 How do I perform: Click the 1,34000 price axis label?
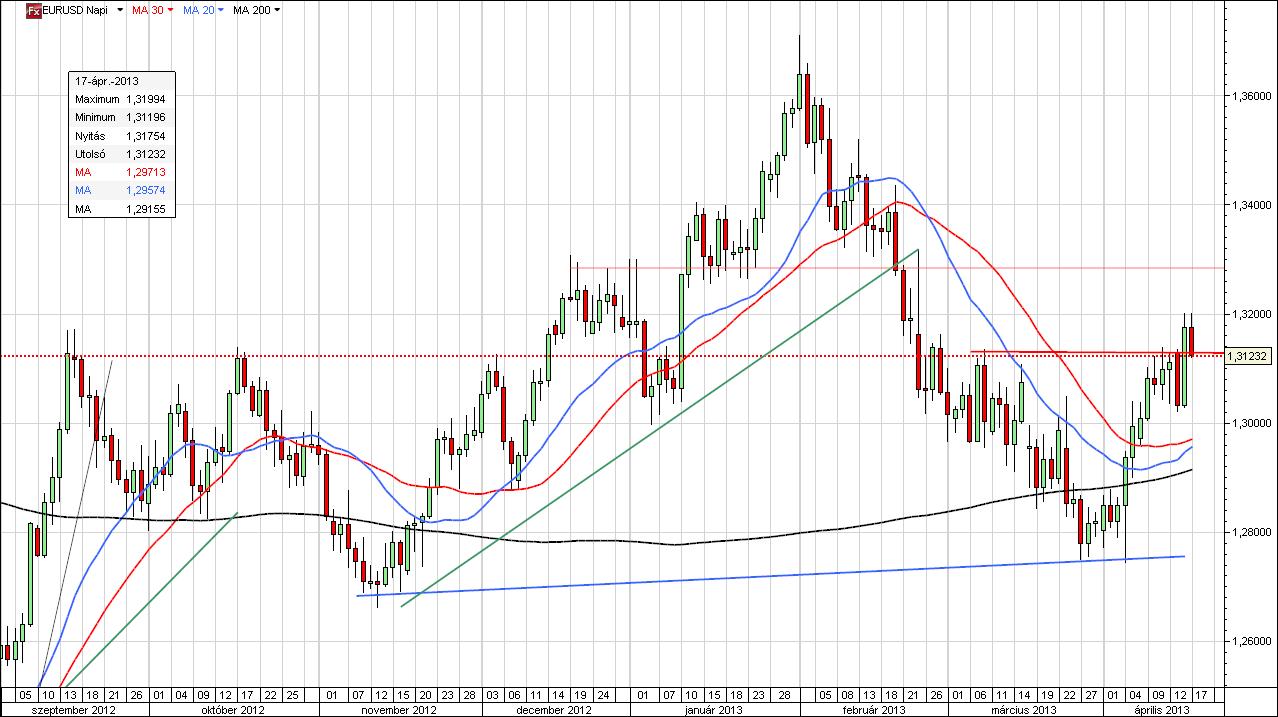1251,204
